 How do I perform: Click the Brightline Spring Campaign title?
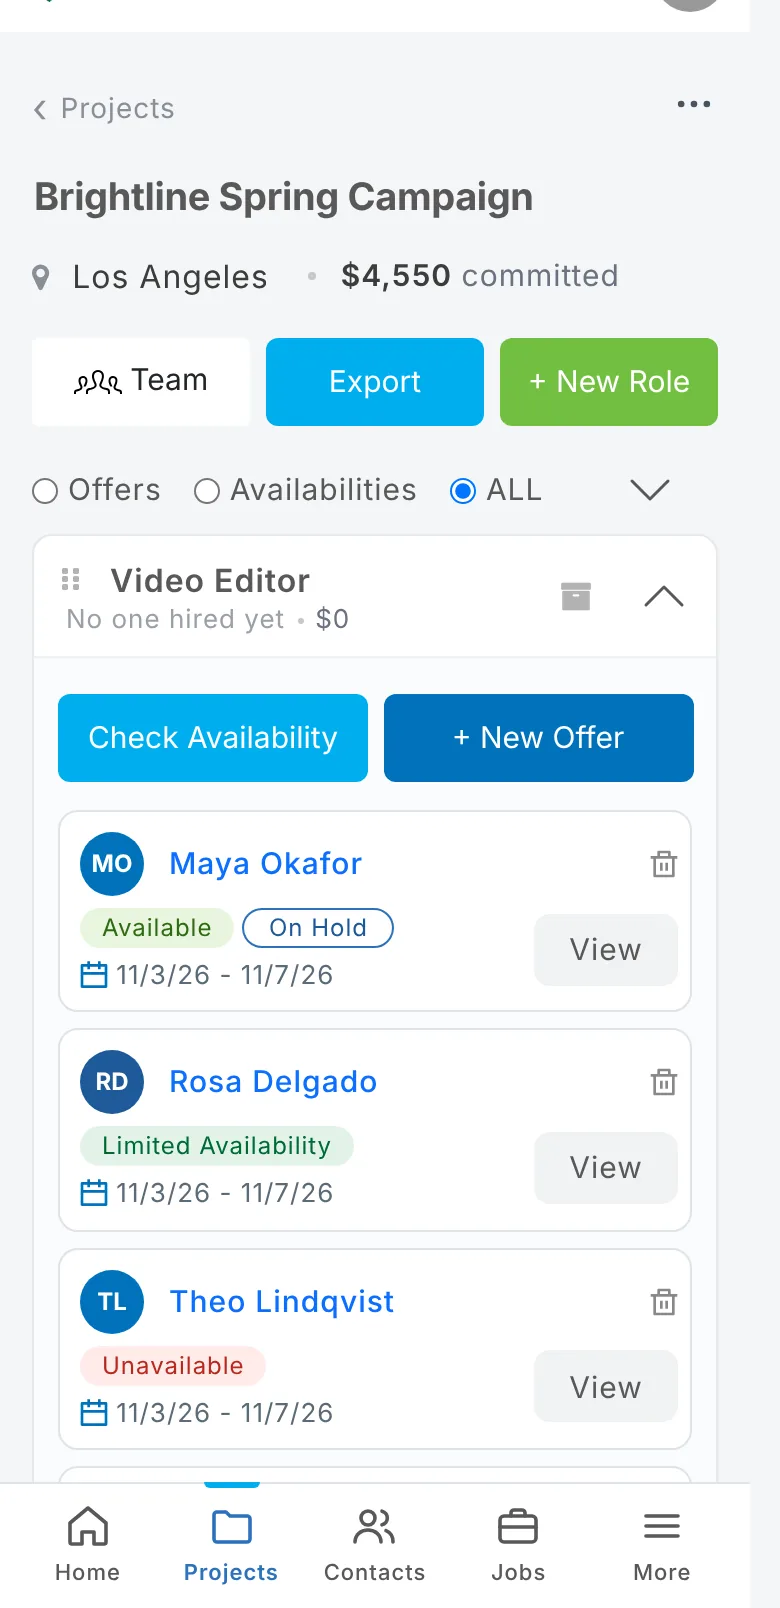click(284, 197)
